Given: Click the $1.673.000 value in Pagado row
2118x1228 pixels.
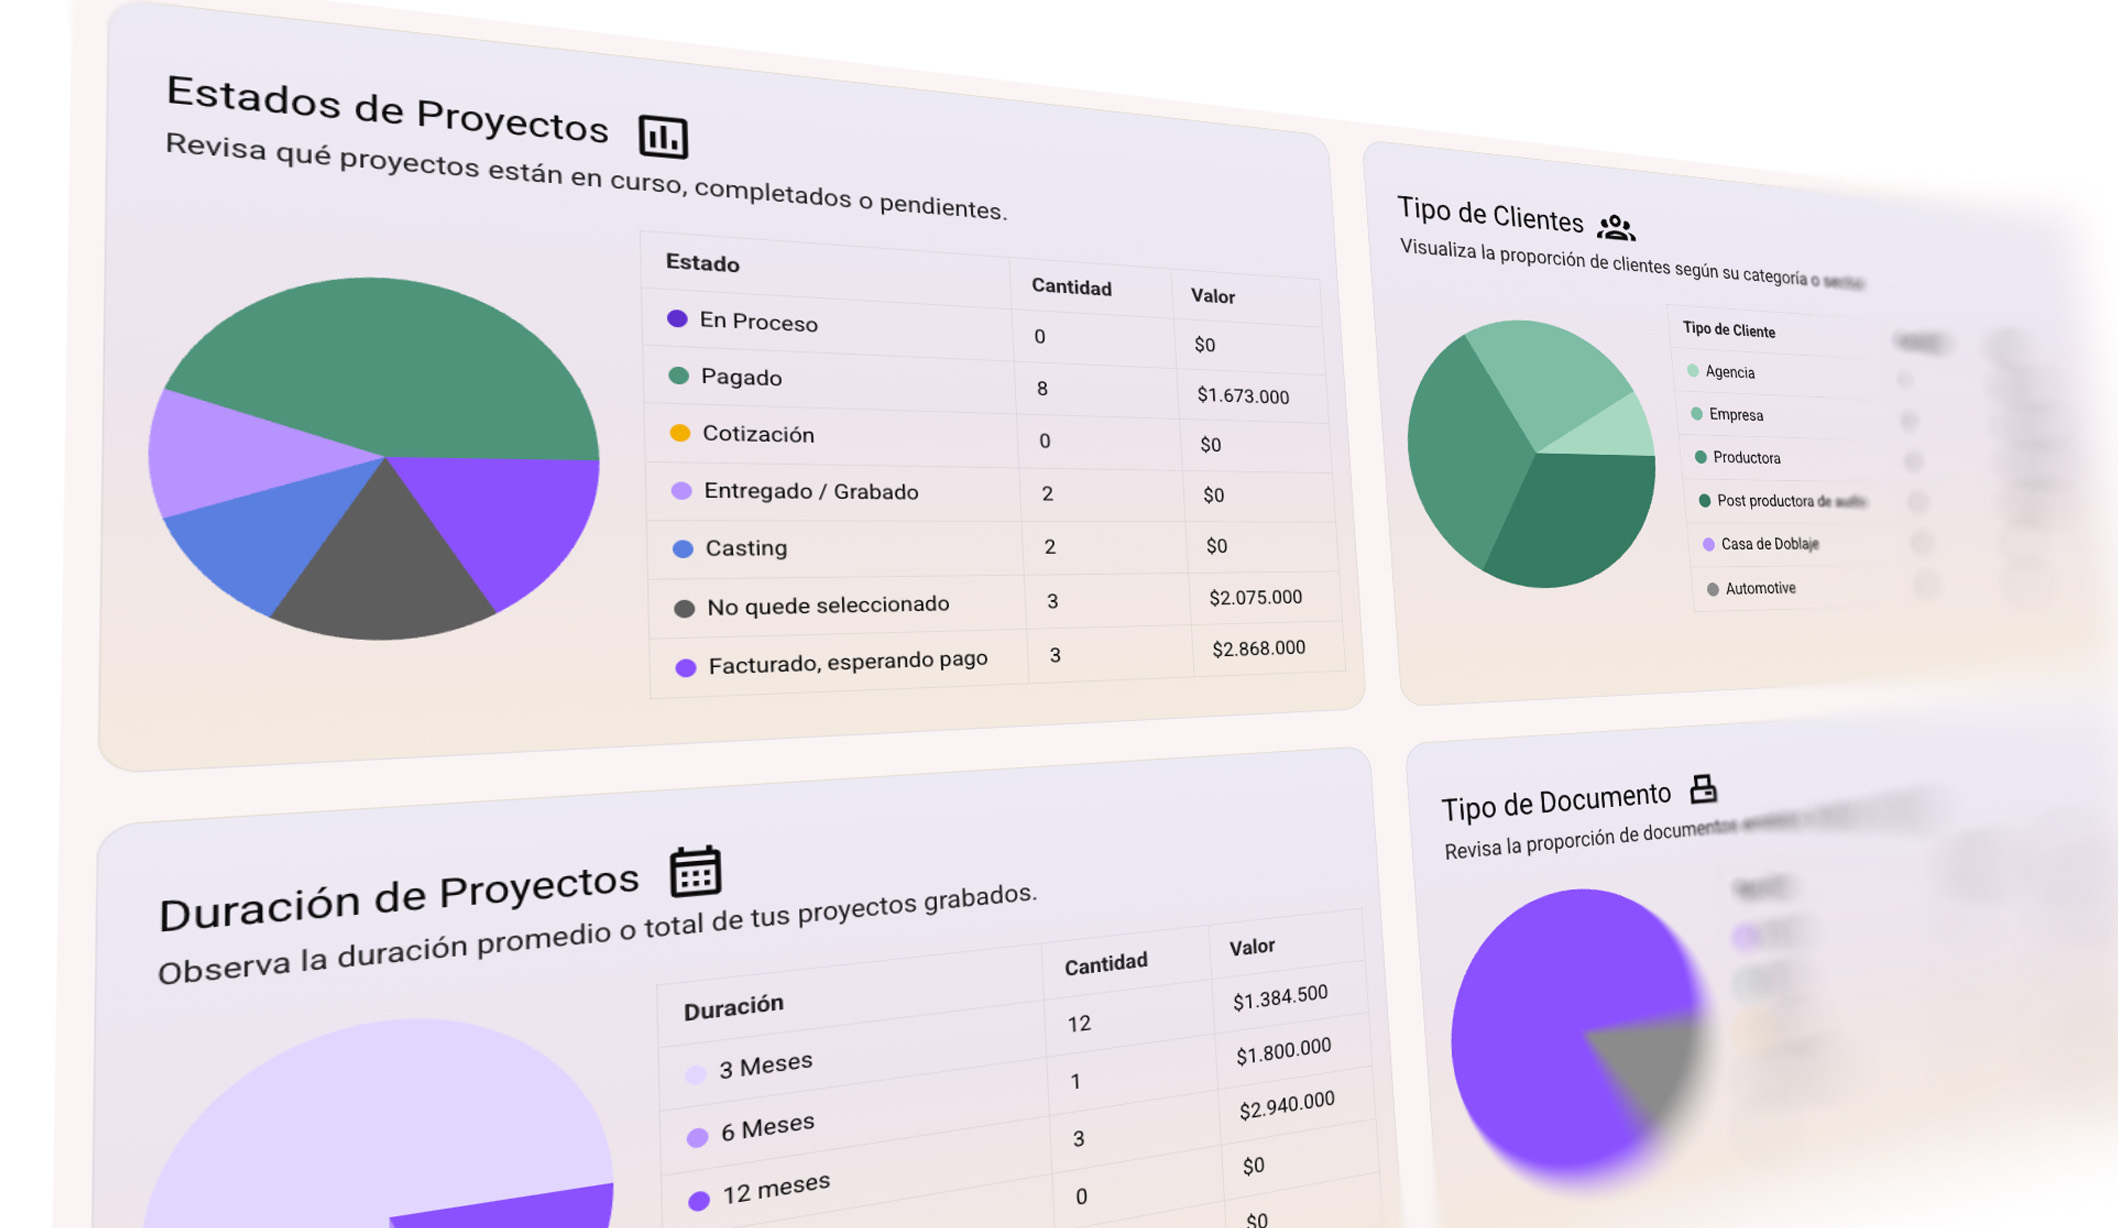Looking at the screenshot, I should (1243, 395).
